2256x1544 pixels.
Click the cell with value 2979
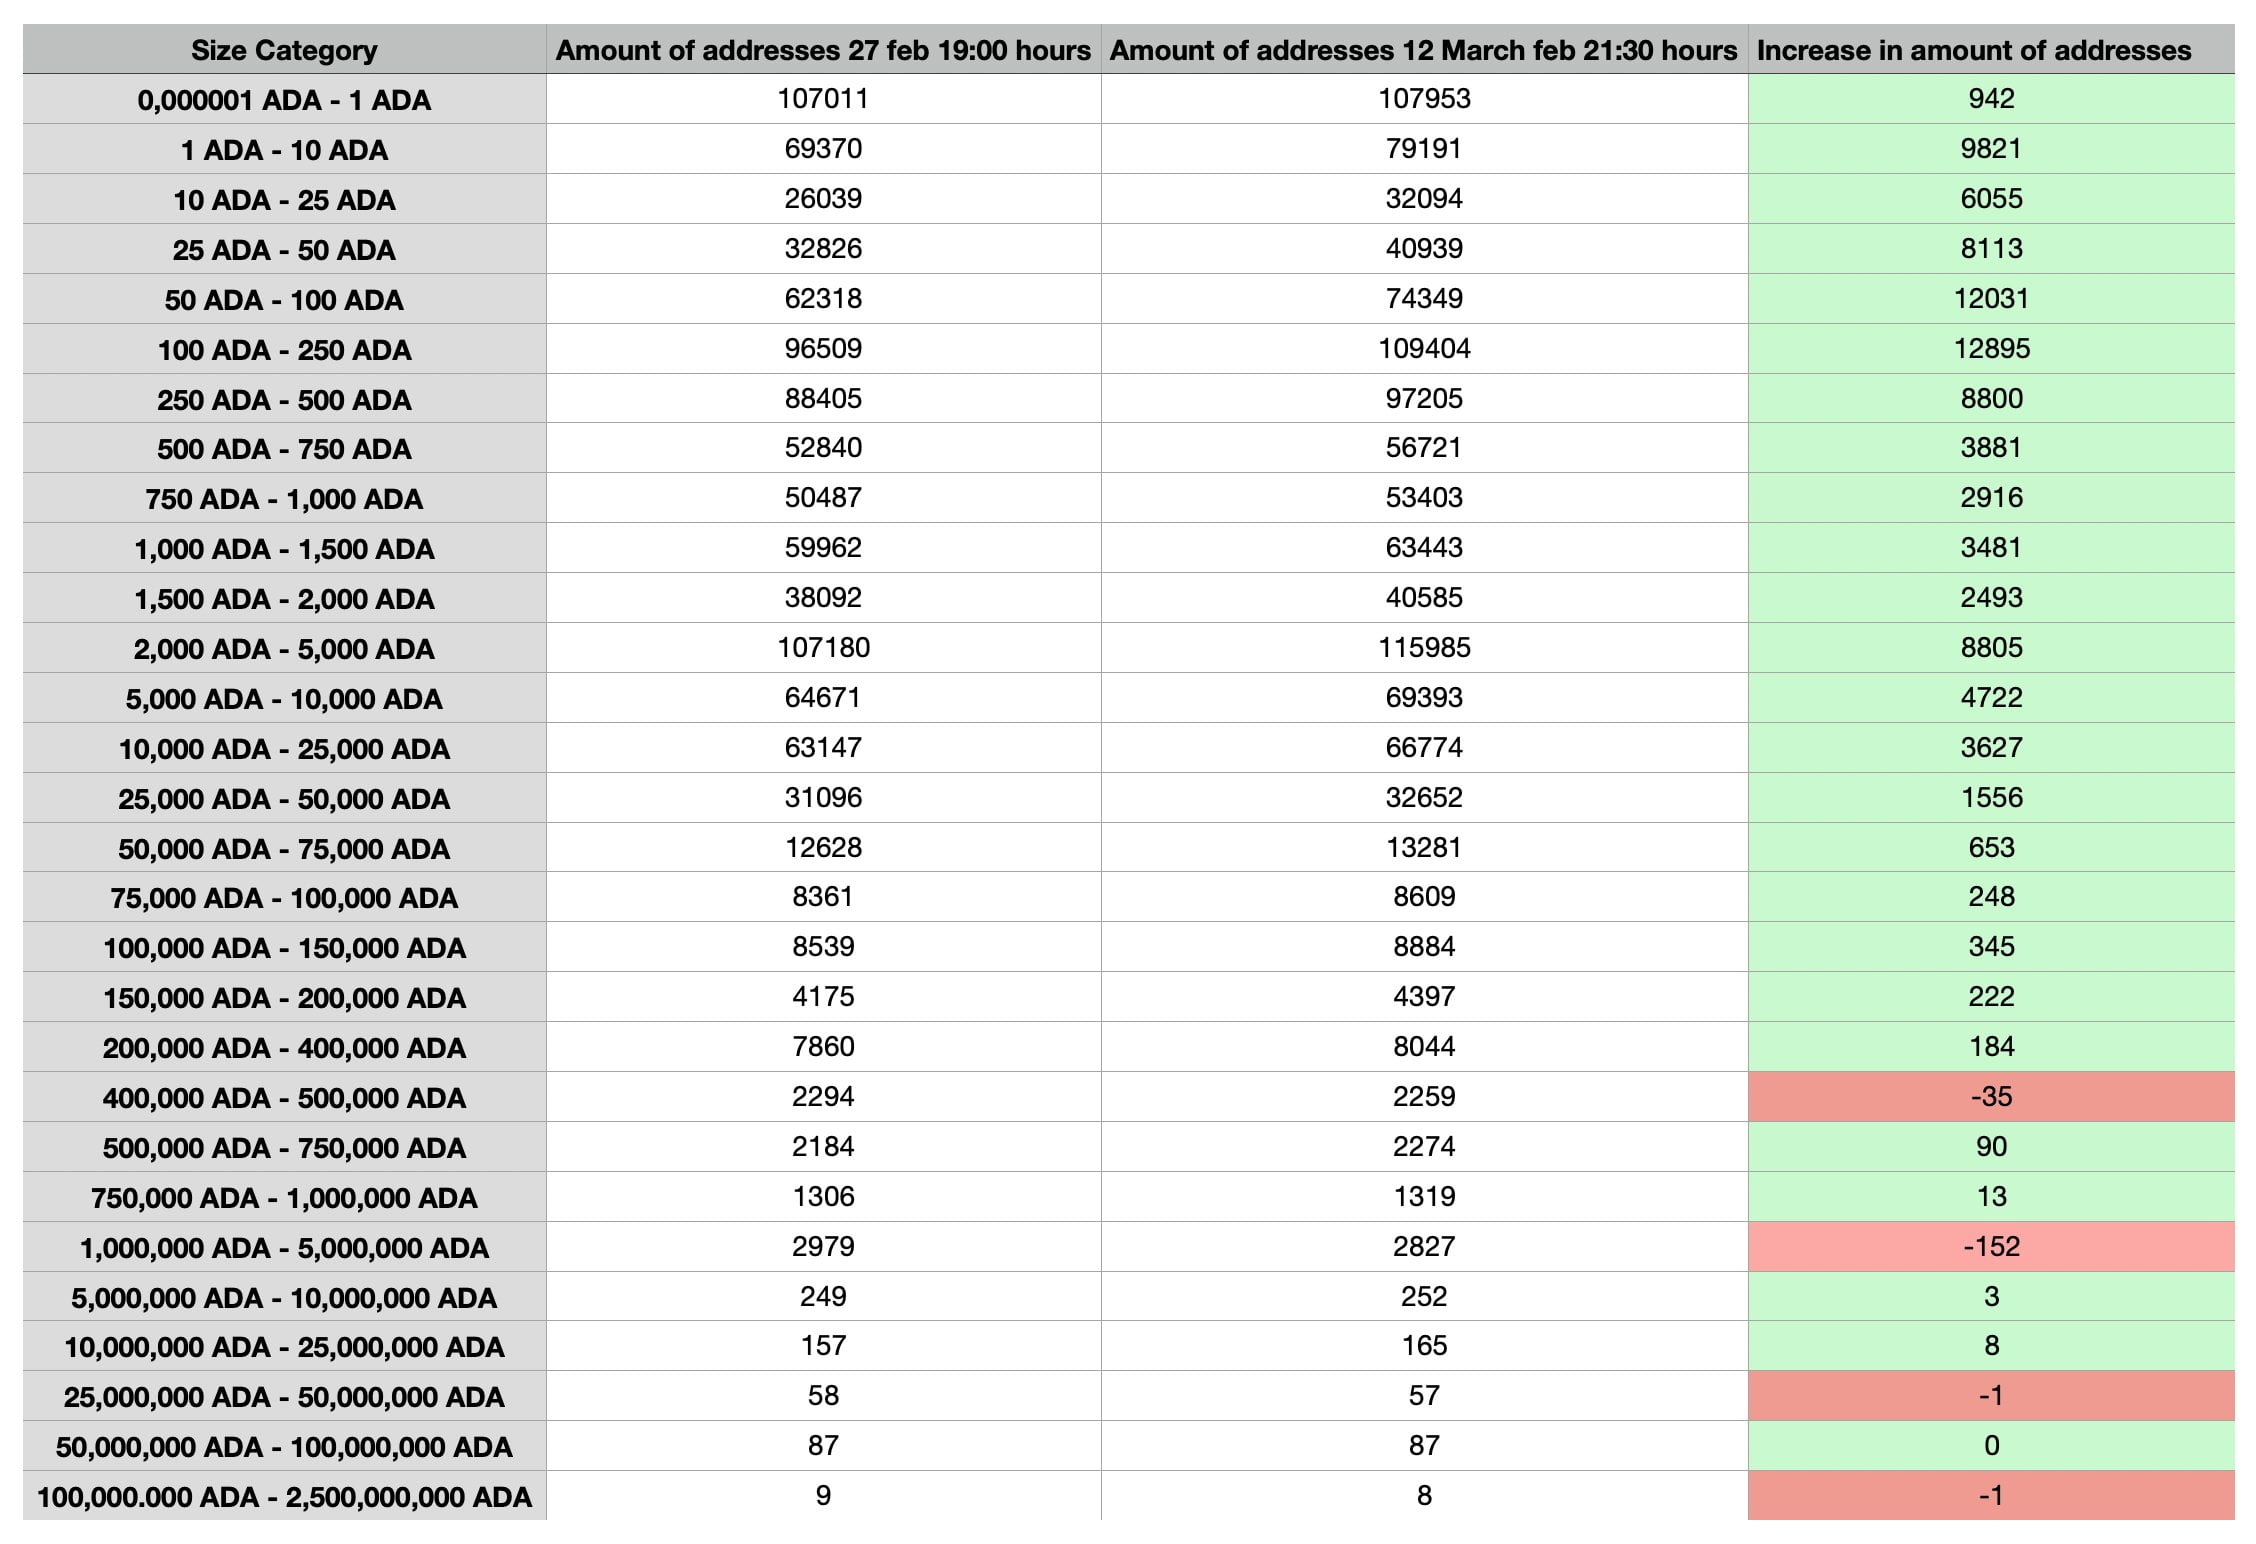[823, 1246]
